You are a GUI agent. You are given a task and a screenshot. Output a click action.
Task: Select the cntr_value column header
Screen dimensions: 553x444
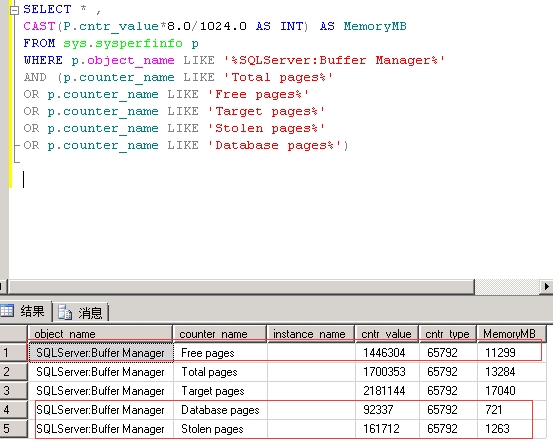387,334
